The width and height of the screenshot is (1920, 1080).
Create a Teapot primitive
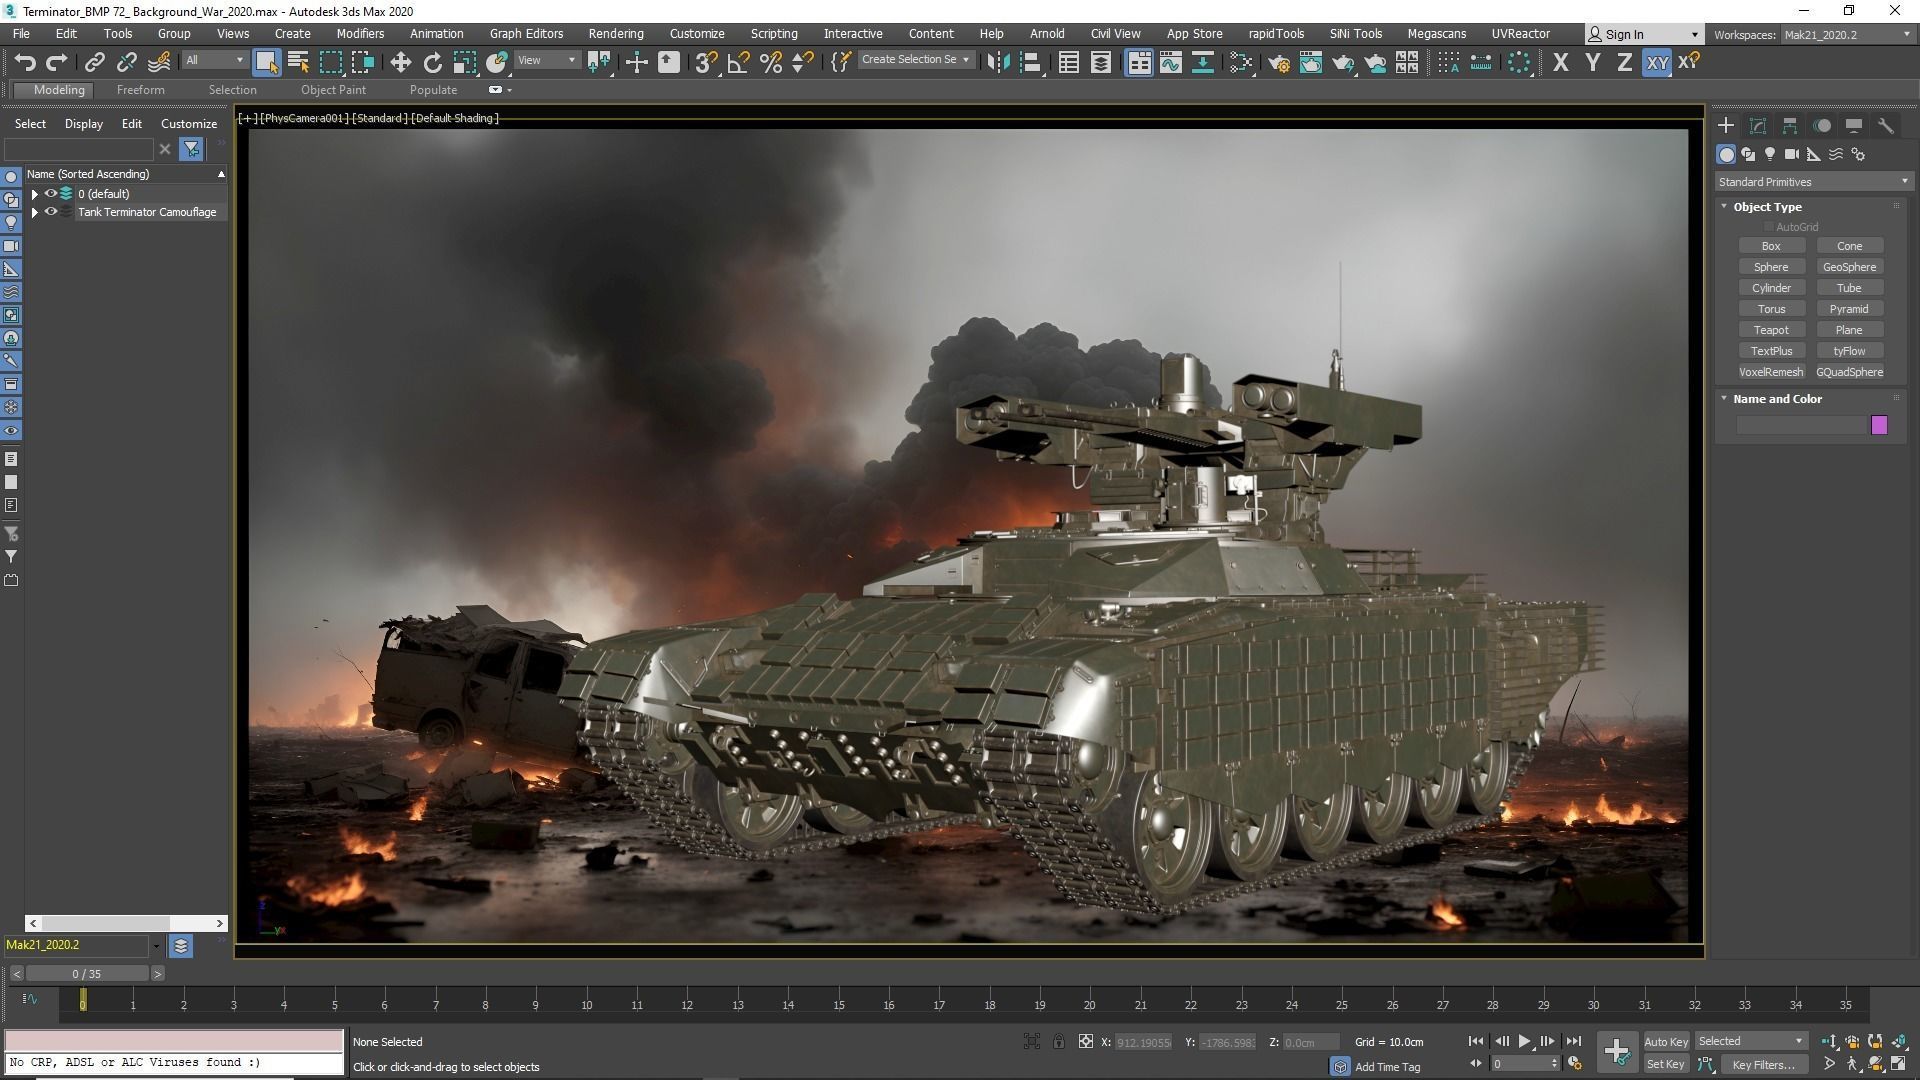tap(1771, 330)
